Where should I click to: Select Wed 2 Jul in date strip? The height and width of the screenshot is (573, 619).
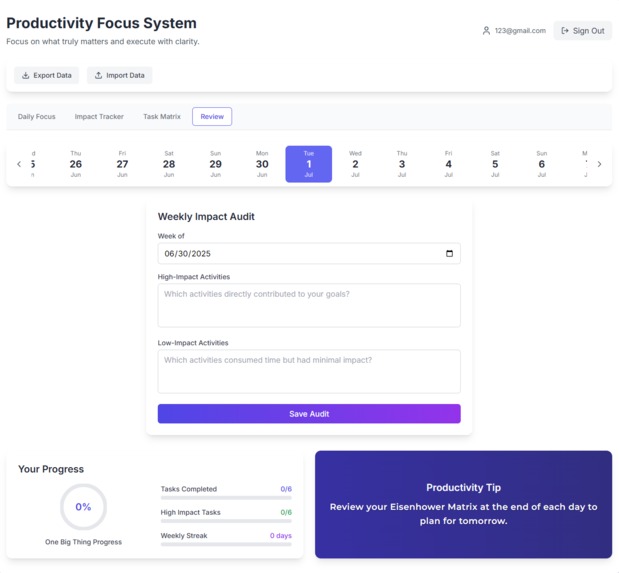[x=355, y=164]
